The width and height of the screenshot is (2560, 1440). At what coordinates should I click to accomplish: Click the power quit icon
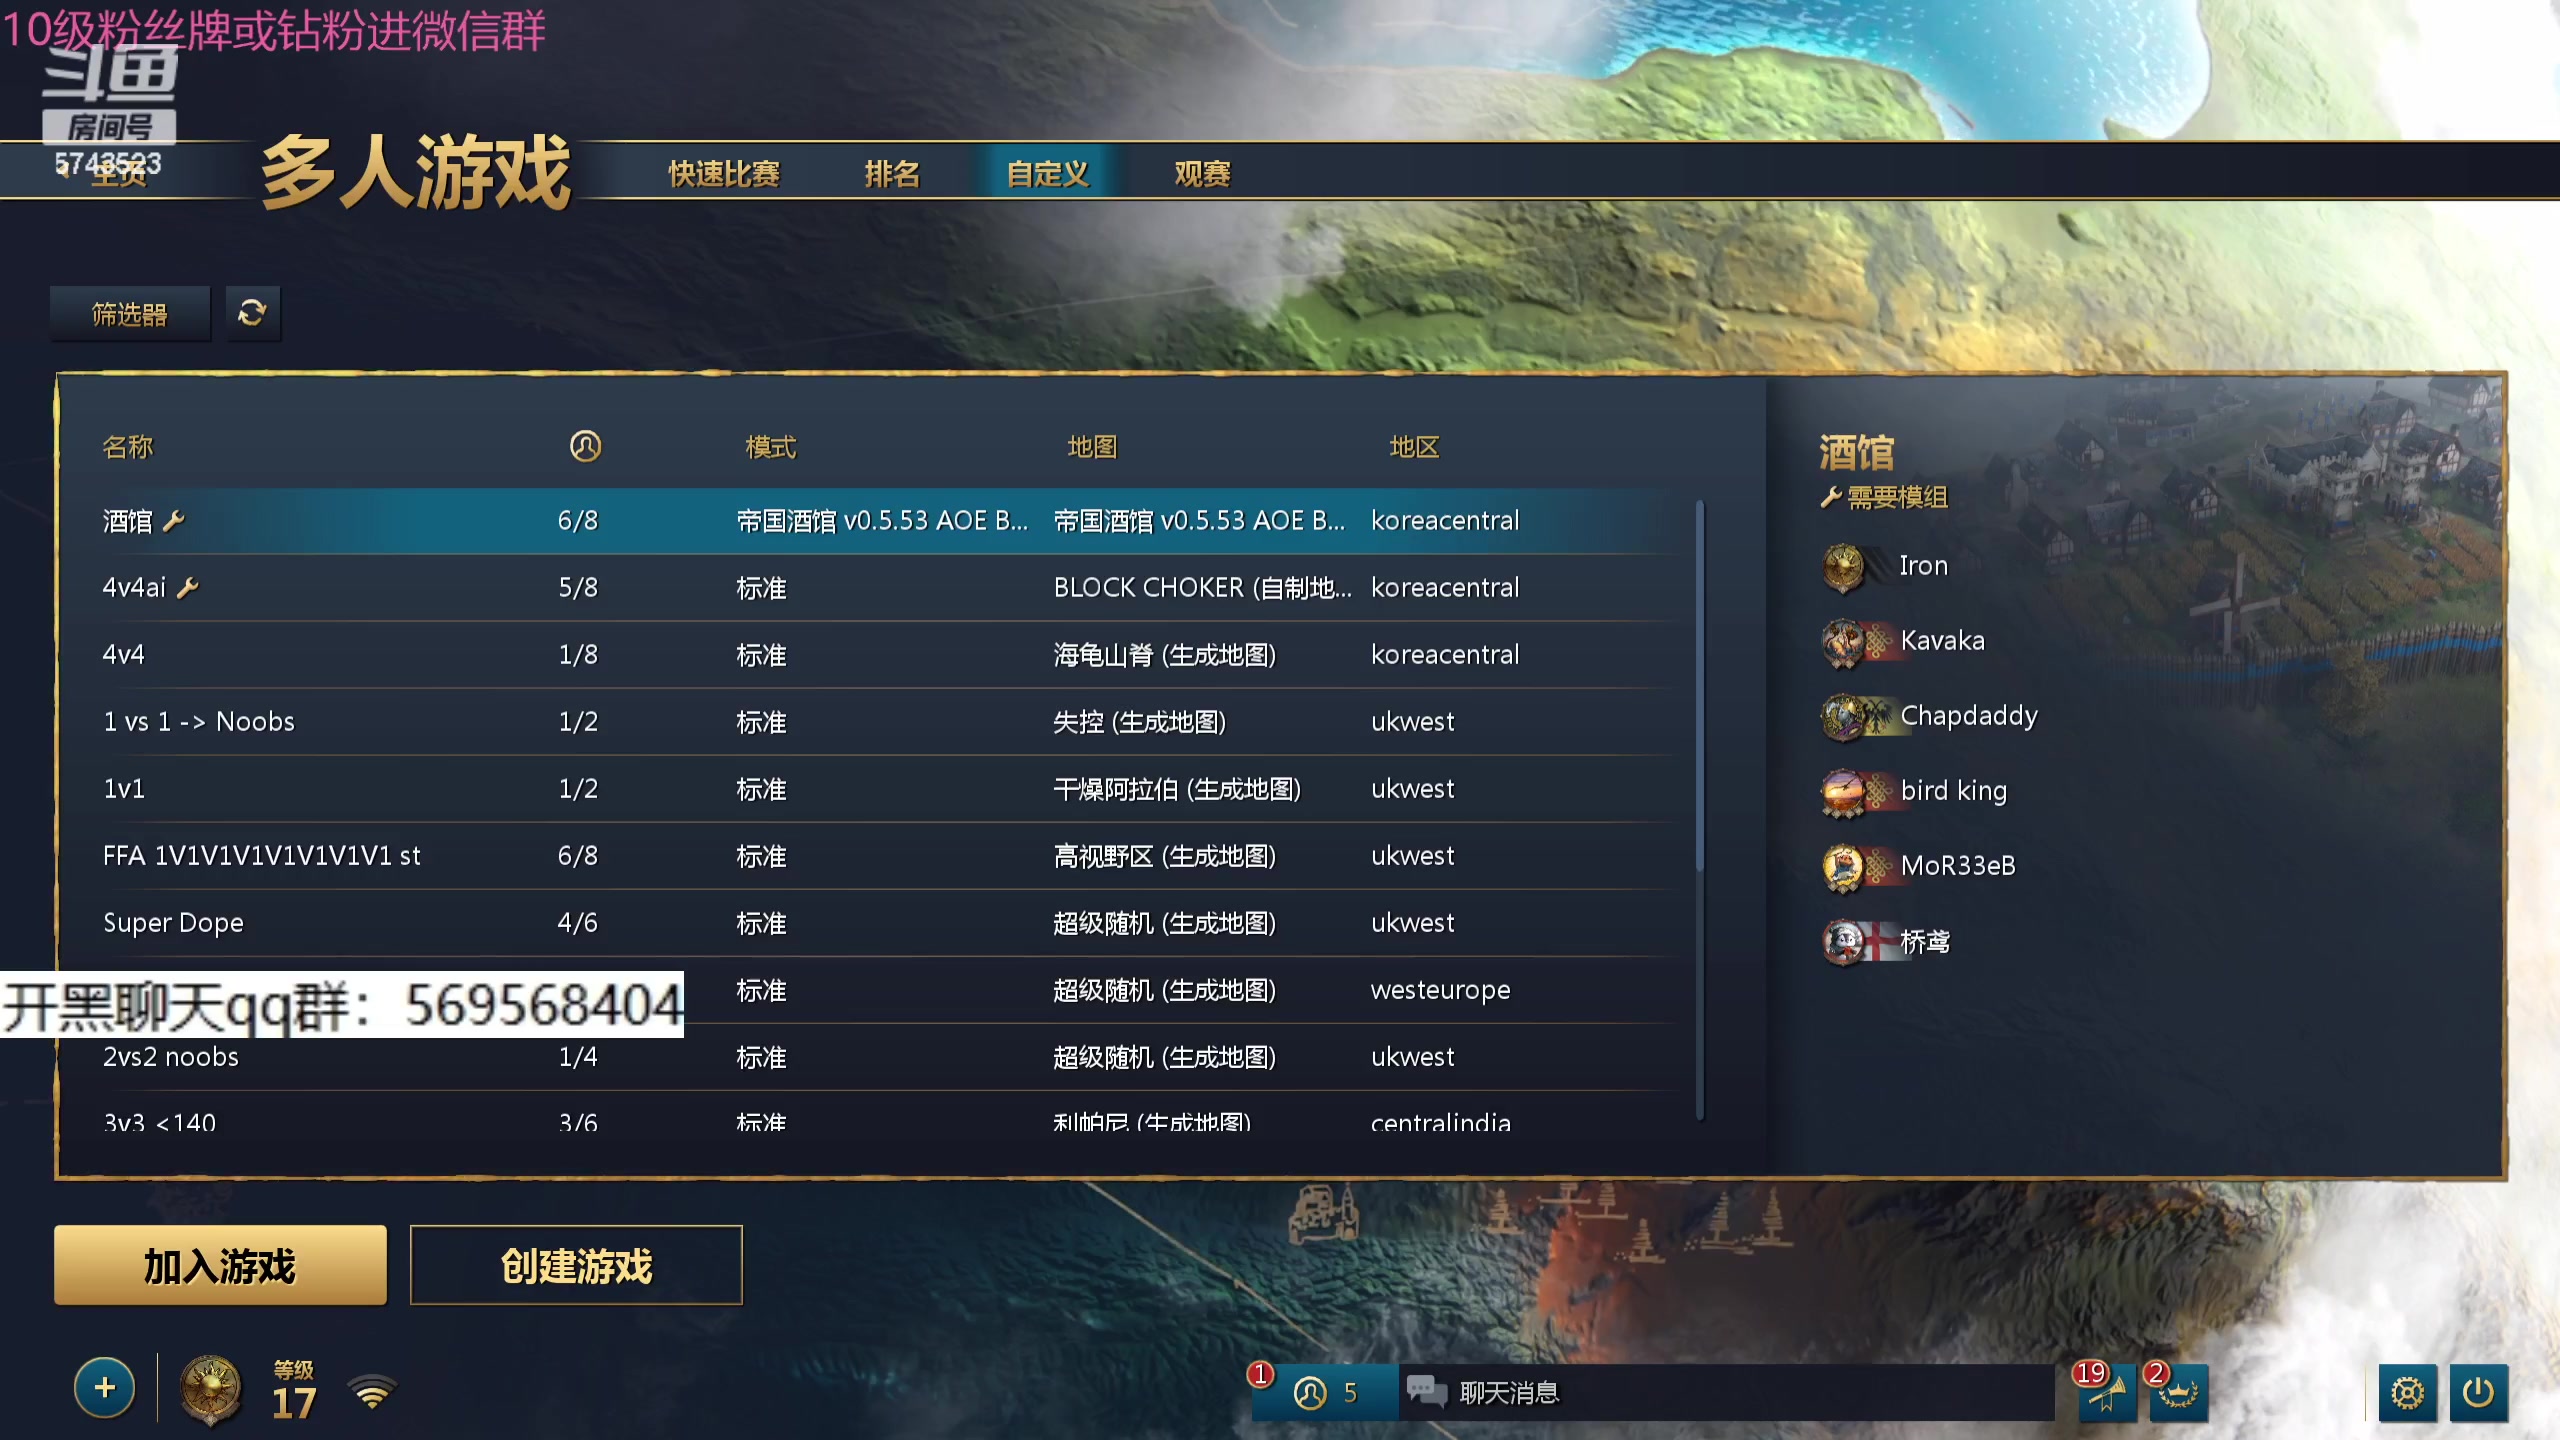pyautogui.click(x=2479, y=1392)
